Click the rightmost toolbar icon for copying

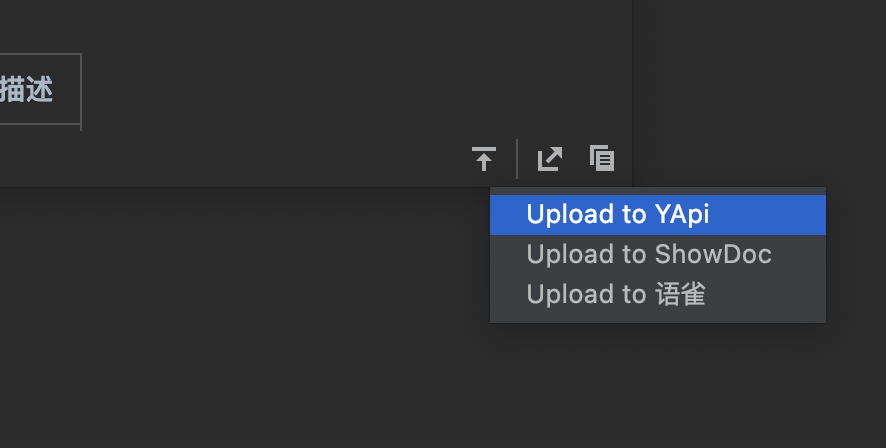click(602, 158)
